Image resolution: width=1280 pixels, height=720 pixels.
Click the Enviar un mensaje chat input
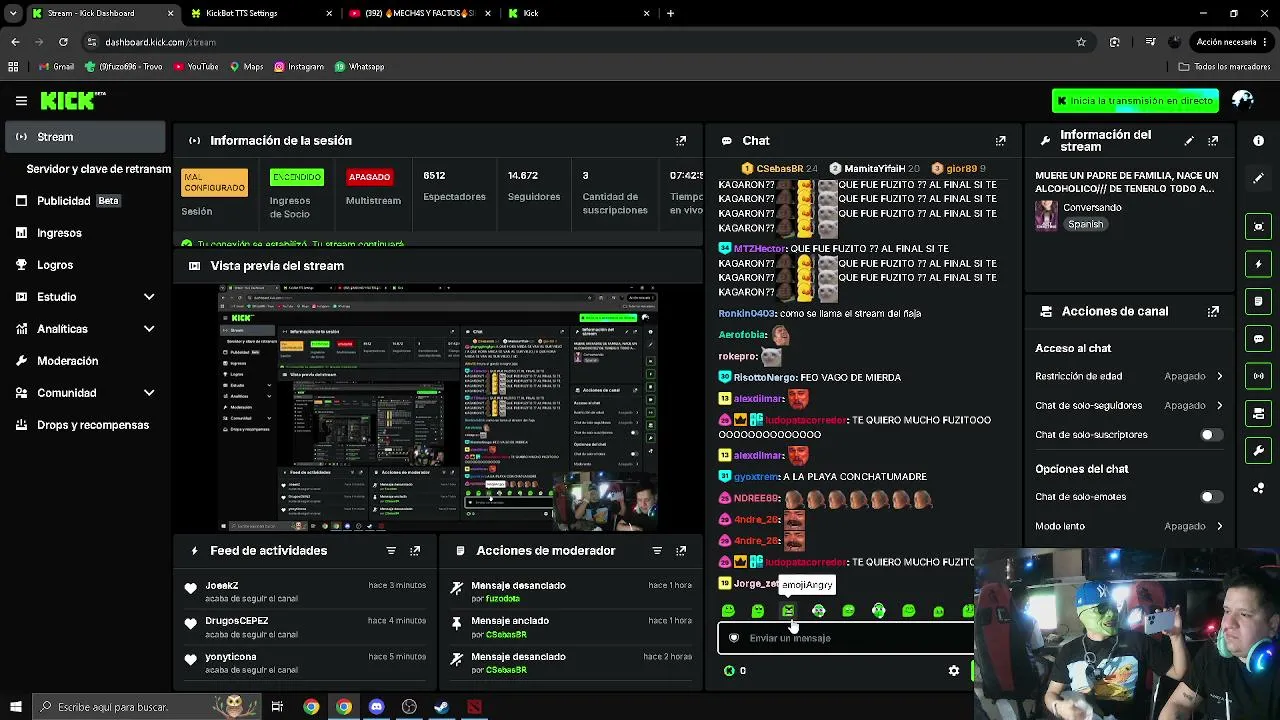click(x=846, y=638)
